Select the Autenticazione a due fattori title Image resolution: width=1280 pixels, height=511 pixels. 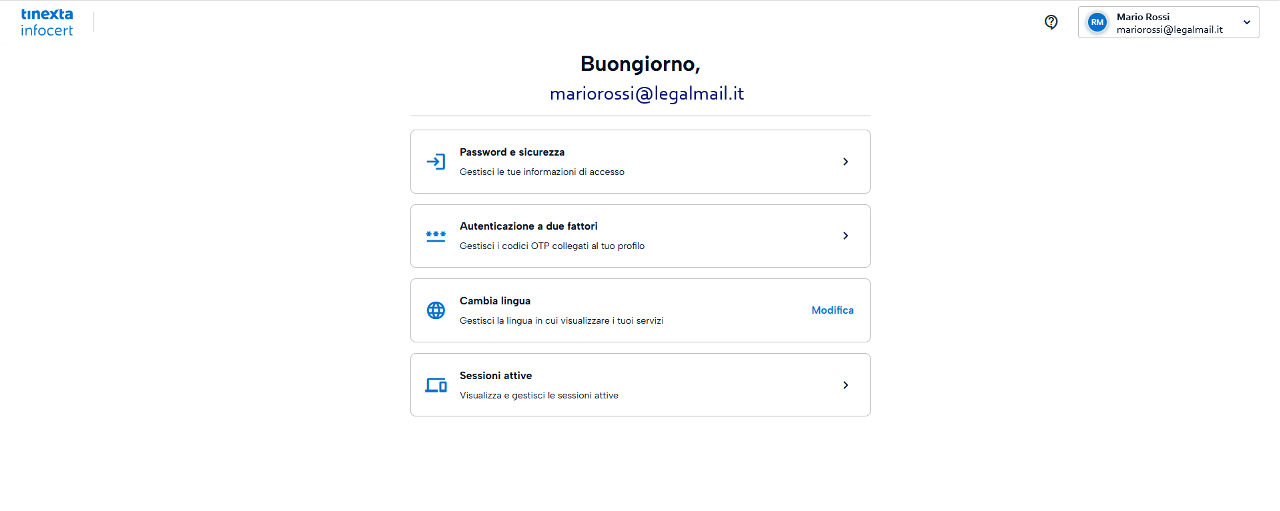click(528, 226)
